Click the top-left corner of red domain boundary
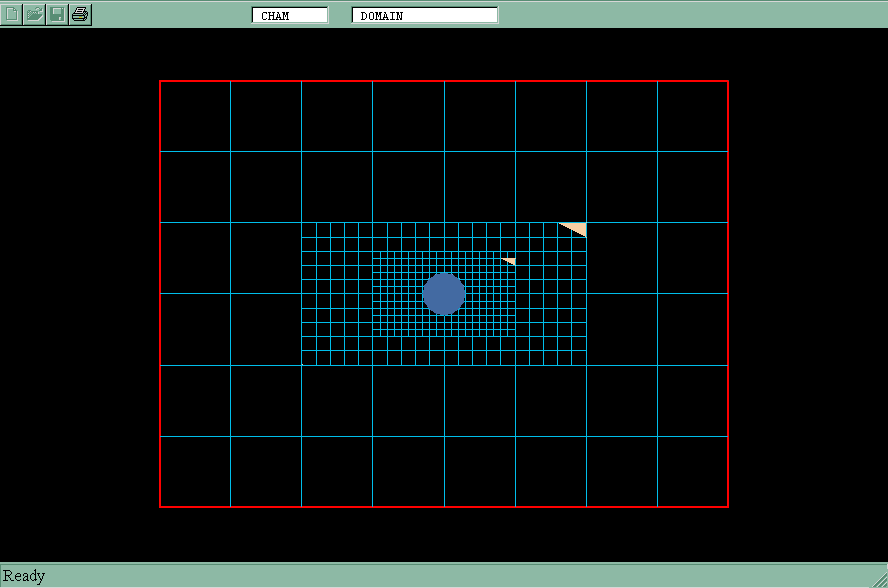The height and width of the screenshot is (588, 888). point(160,81)
